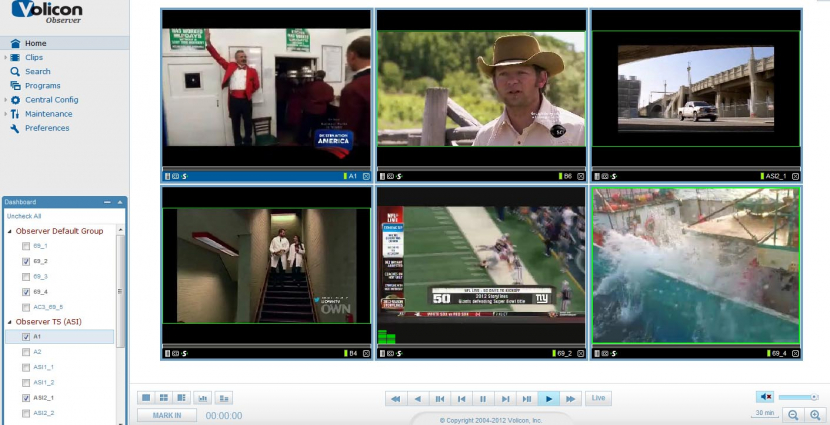The height and width of the screenshot is (425, 830).
Task: Jump to Live playback
Action: point(598,399)
